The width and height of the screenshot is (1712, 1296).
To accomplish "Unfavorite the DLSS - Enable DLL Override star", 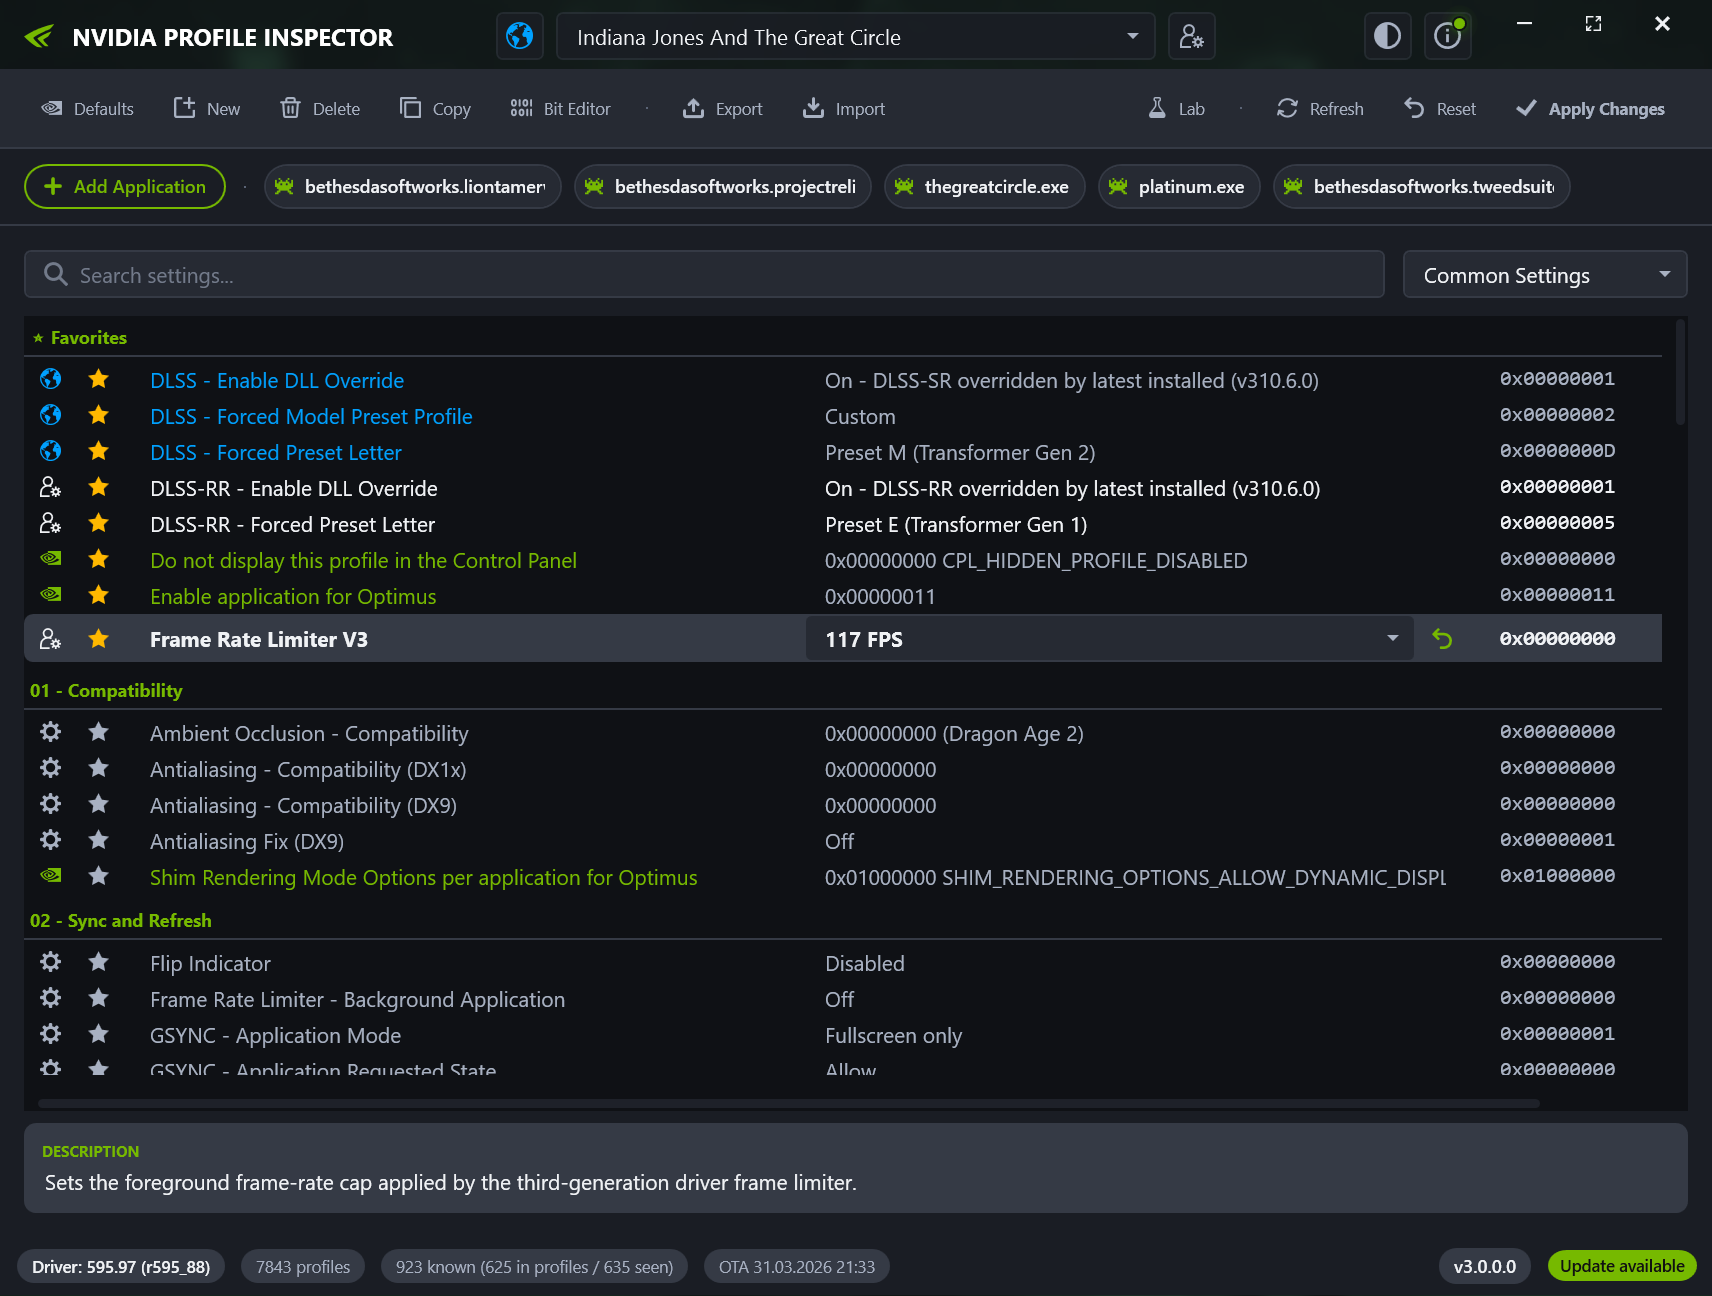I will coord(98,379).
